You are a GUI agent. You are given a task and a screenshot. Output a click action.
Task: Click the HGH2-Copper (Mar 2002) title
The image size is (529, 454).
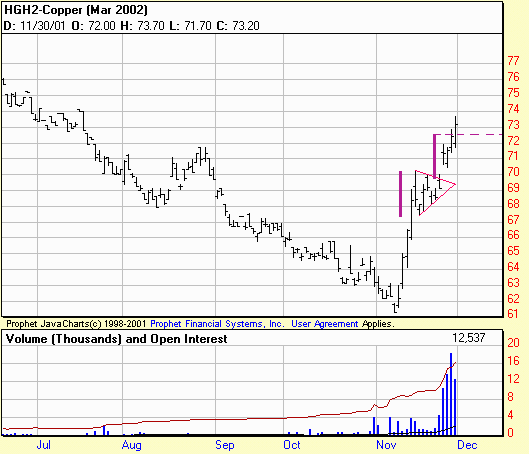(76, 10)
